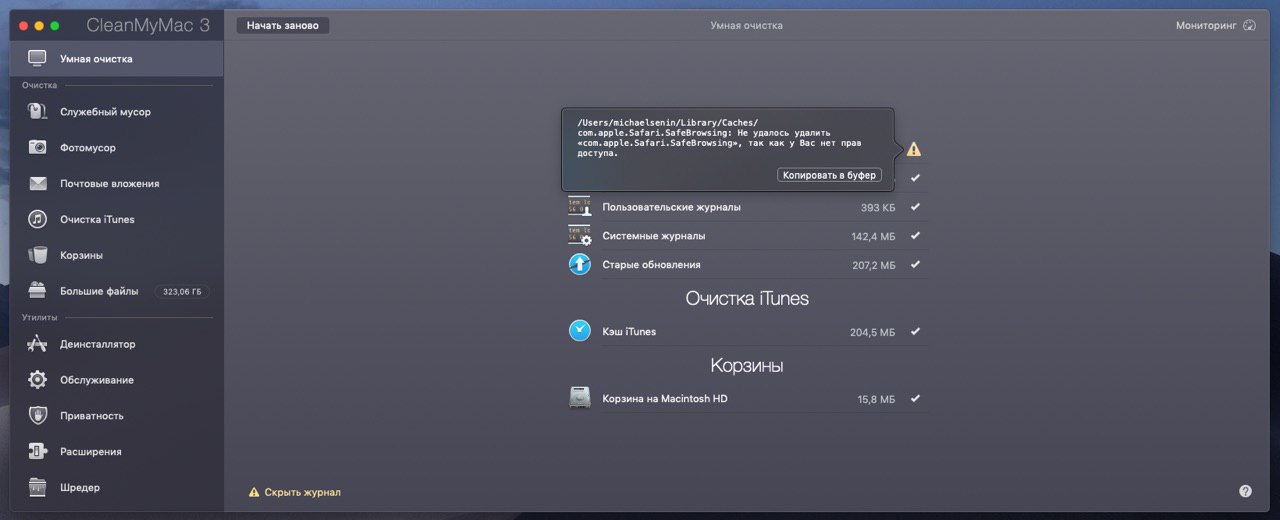Click the 15,8 МБ size value

(x=876, y=399)
